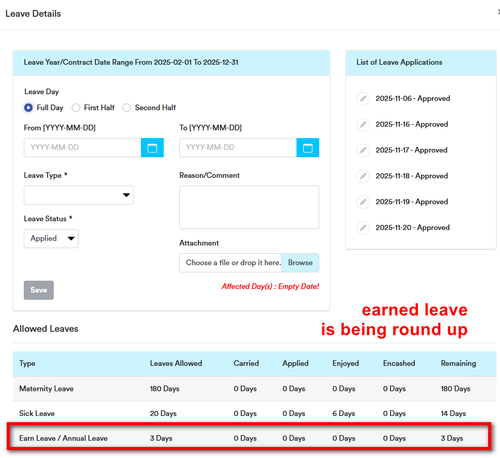Click the Leave Year/Contract Date Range heading
500x458 pixels.
(131, 62)
